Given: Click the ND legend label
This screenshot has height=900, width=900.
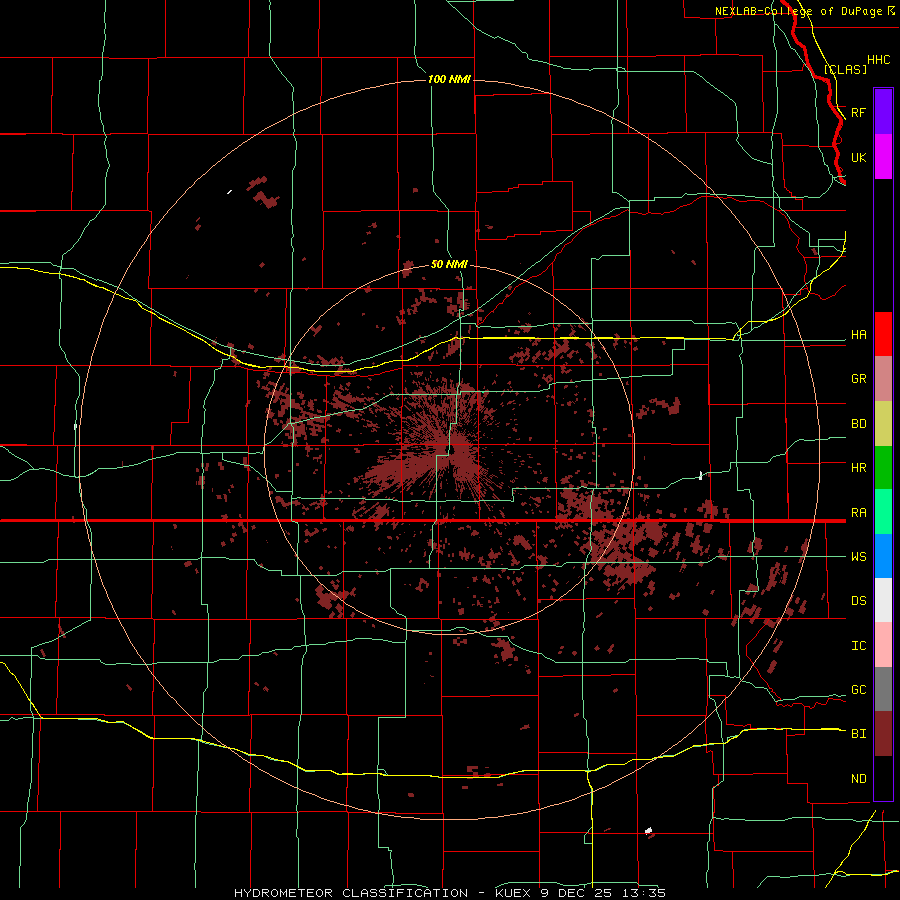Looking at the screenshot, I should coord(858,779).
